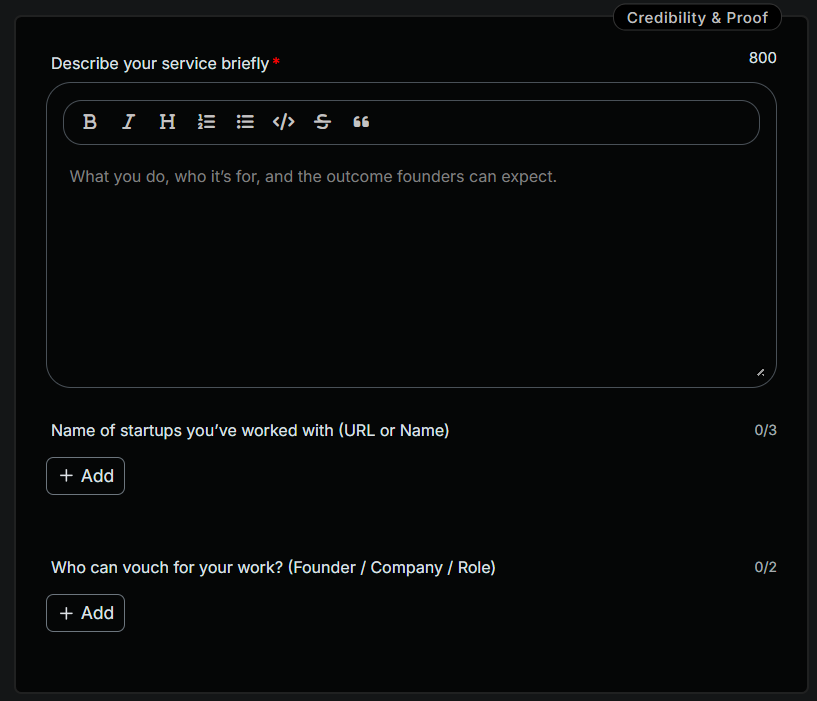Click the 'Name of startups' field label

point(250,430)
